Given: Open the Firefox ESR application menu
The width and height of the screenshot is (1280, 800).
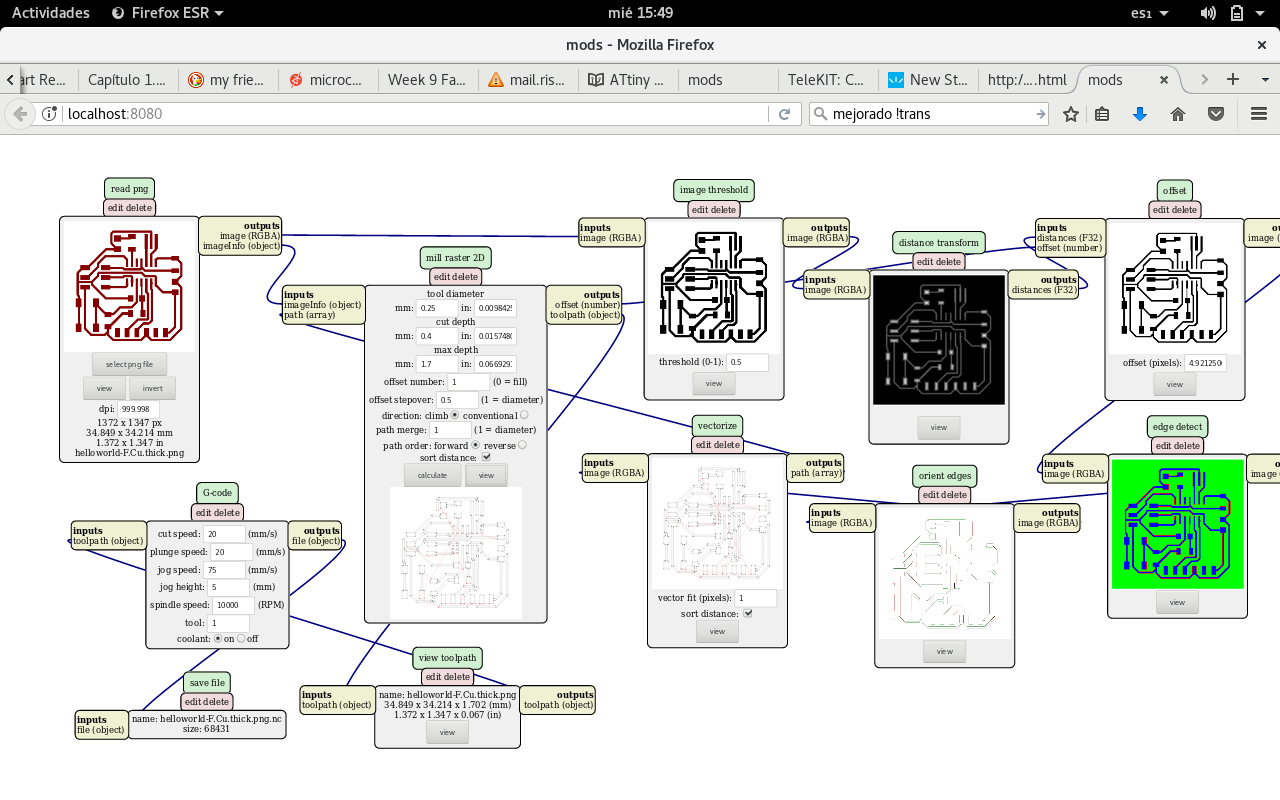Looking at the screenshot, I should [x=167, y=13].
